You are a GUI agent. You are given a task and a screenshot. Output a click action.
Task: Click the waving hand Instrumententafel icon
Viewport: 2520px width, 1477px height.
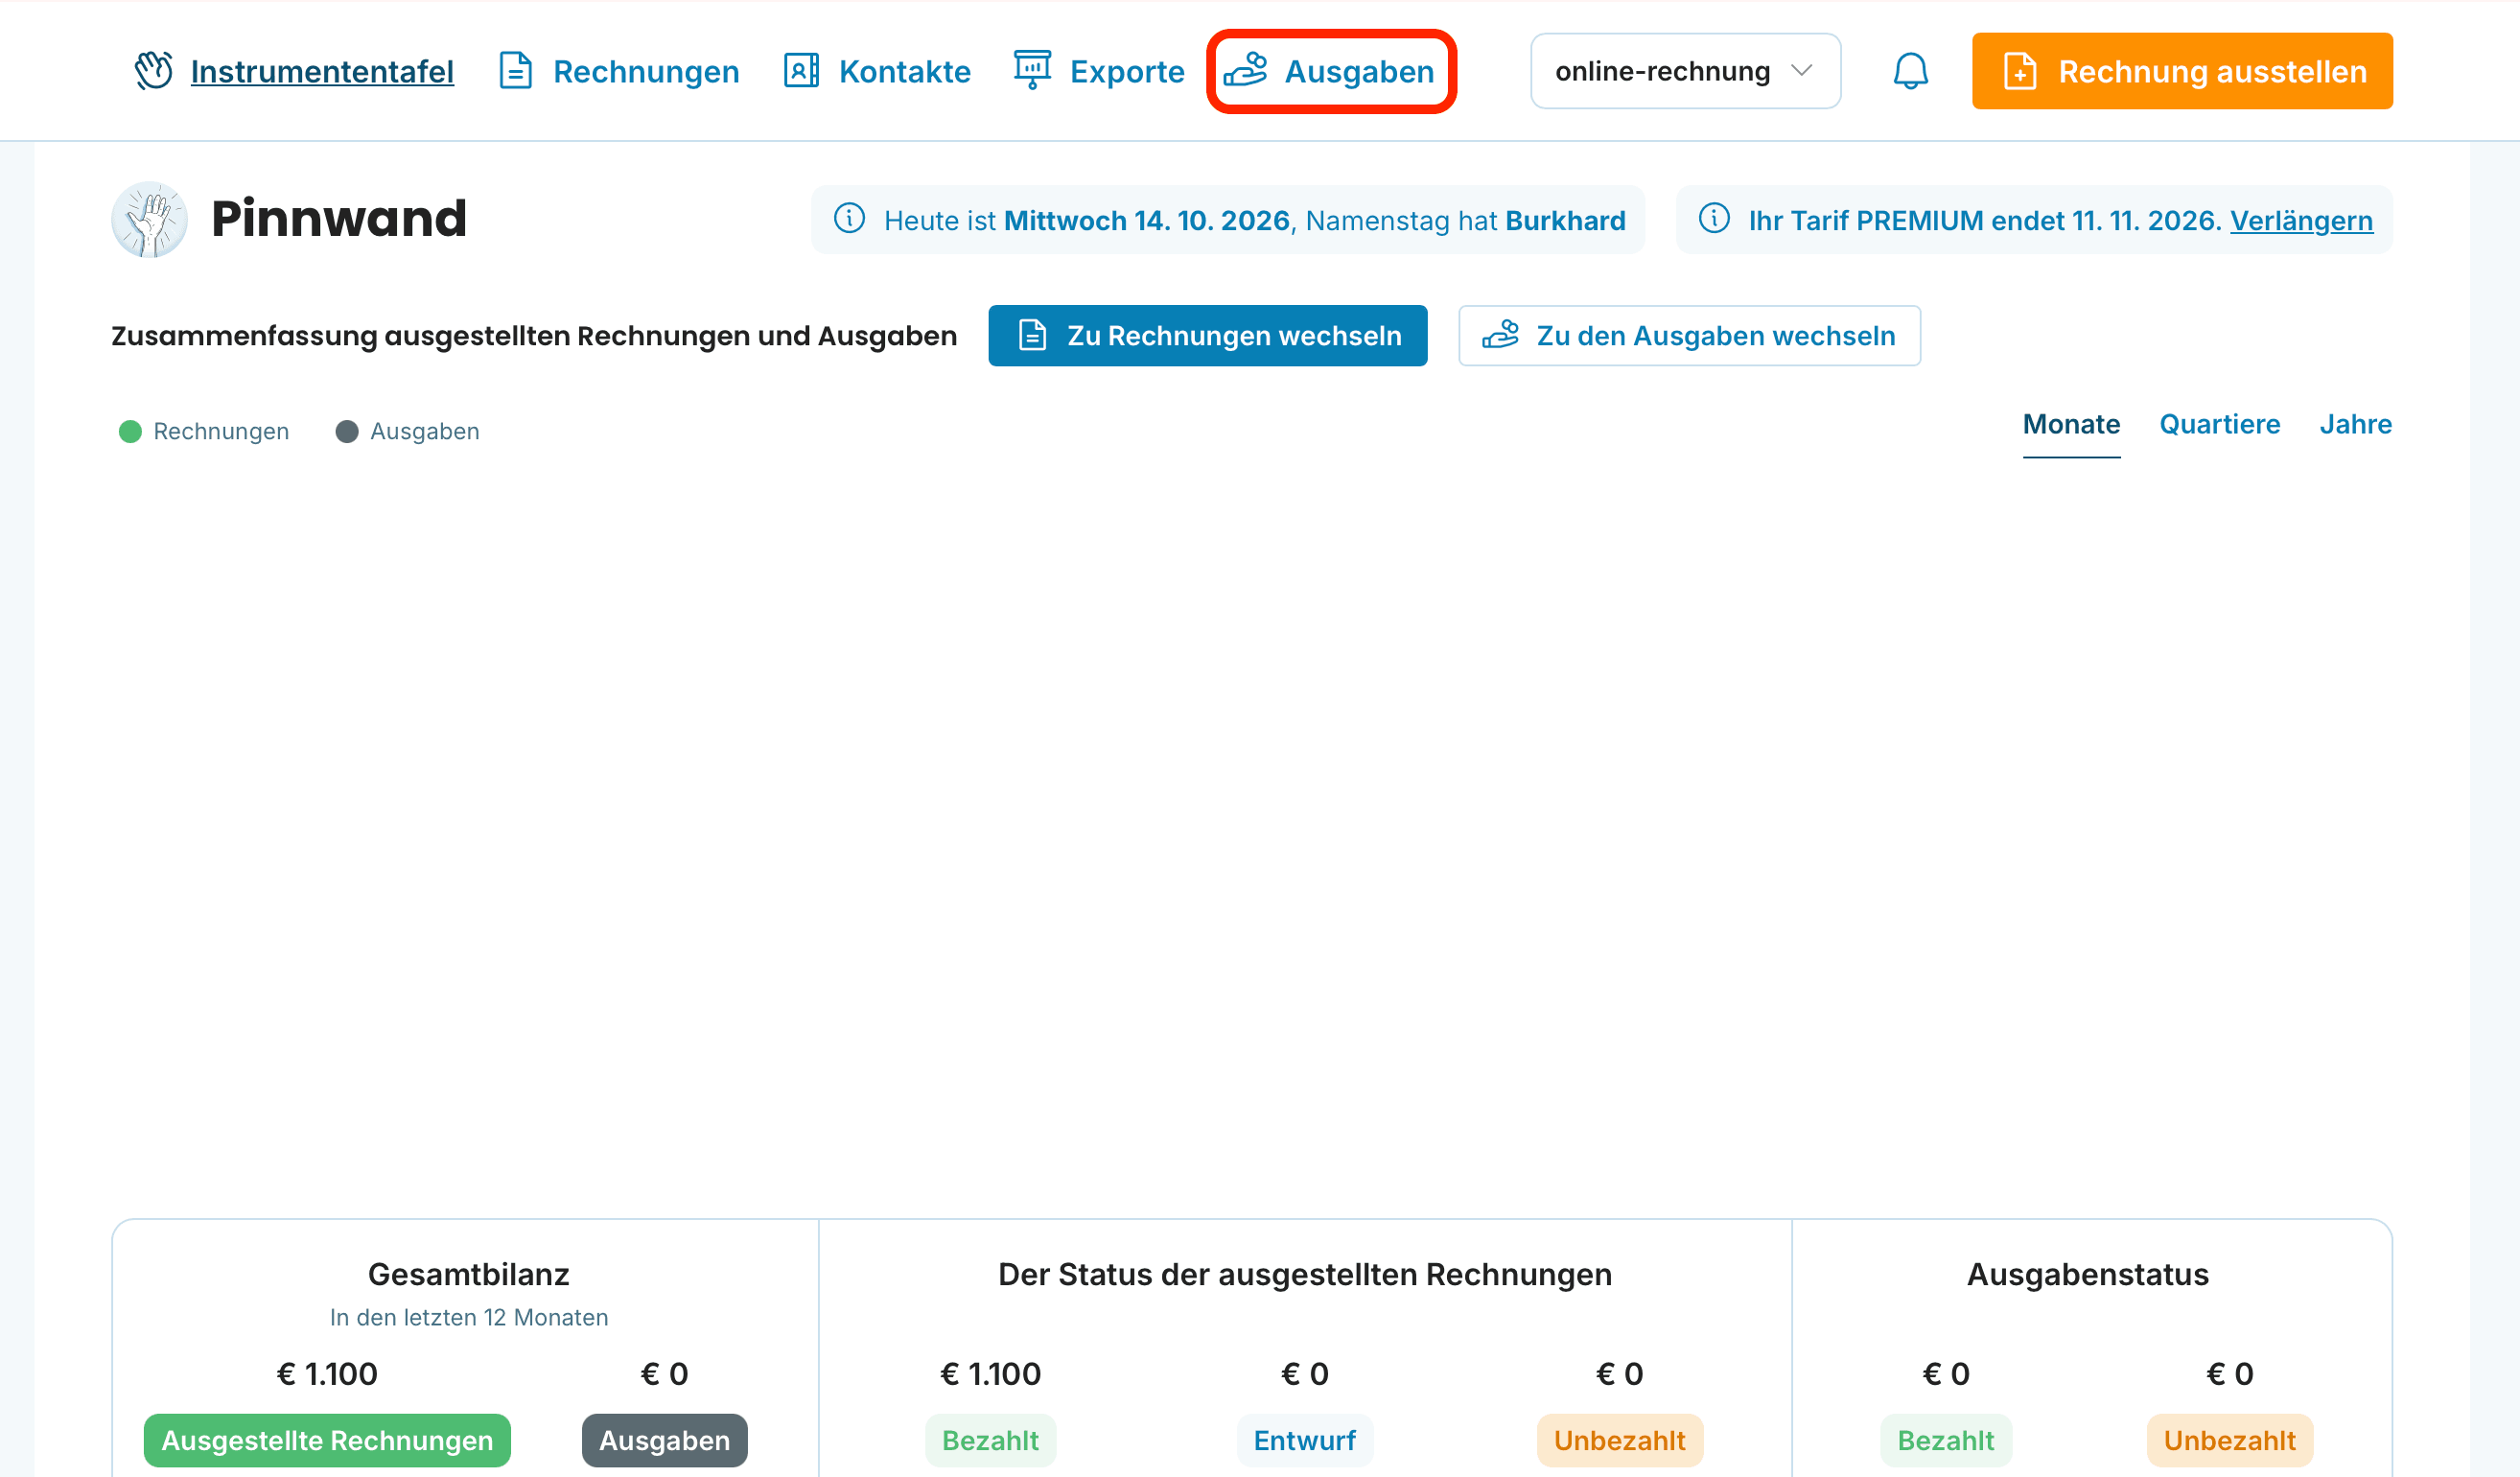pos(154,71)
